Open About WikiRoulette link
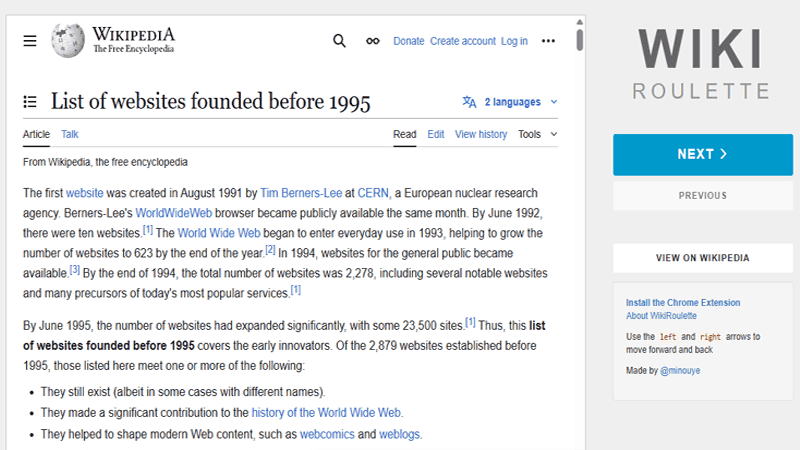The image size is (800, 450). [661, 316]
